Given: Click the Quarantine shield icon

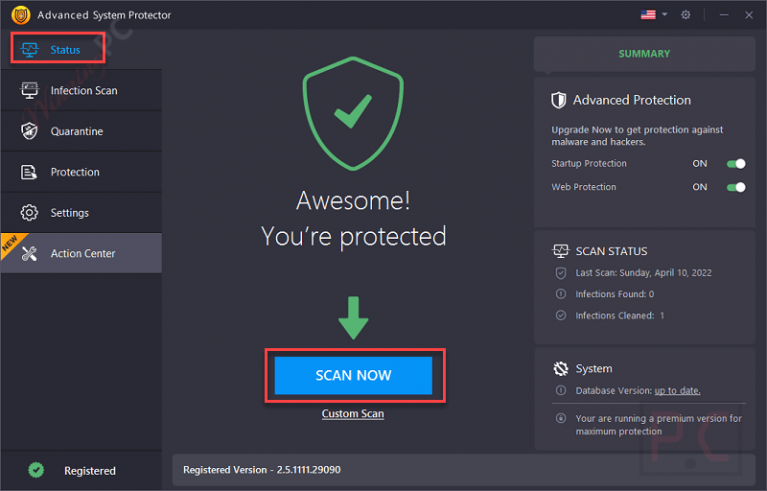Looking at the screenshot, I should click(x=29, y=131).
